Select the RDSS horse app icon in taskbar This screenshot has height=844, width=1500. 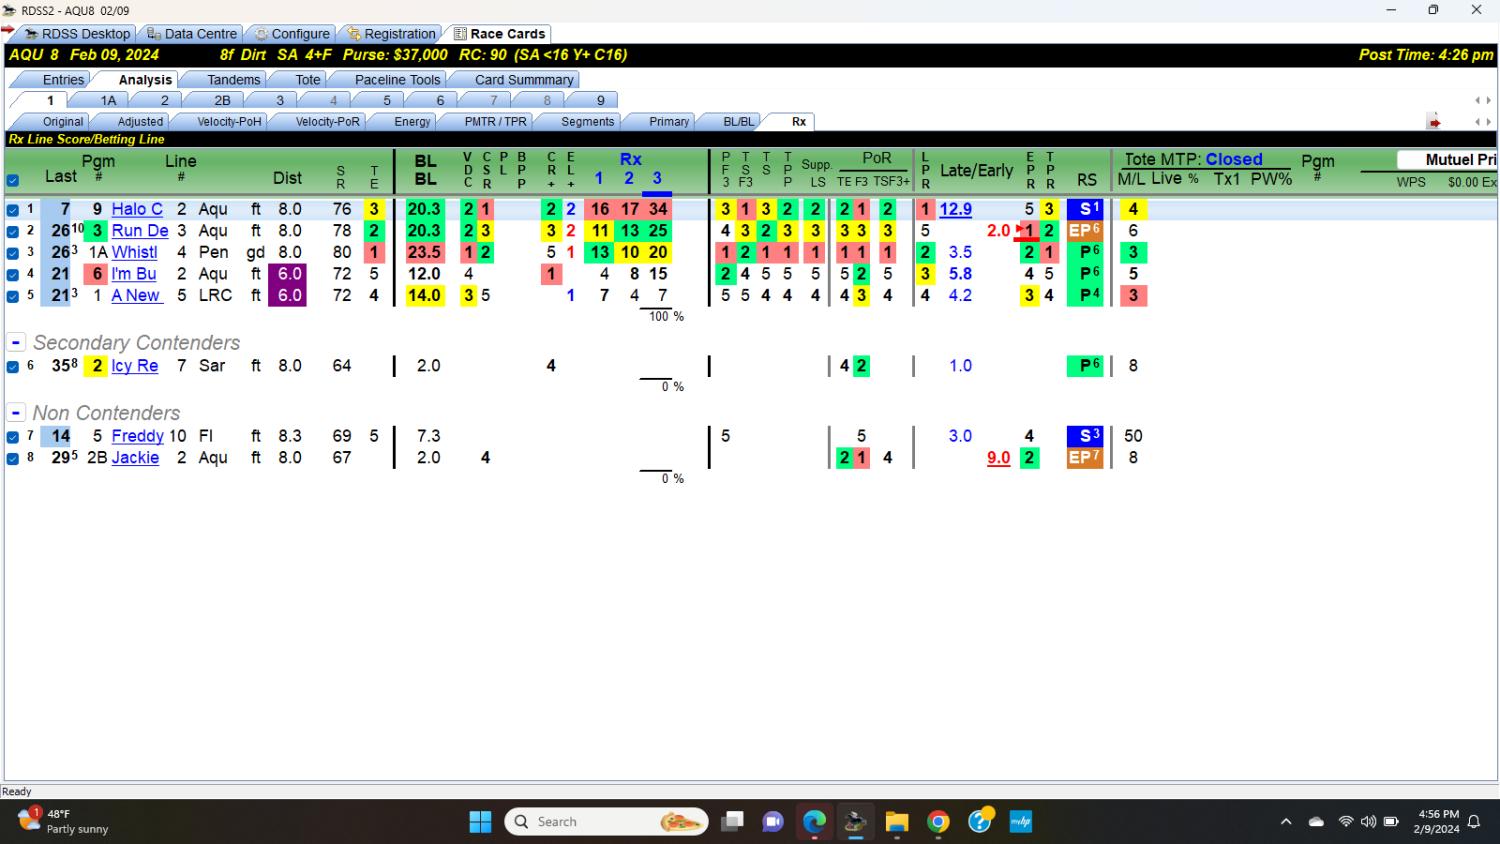[x=854, y=822]
